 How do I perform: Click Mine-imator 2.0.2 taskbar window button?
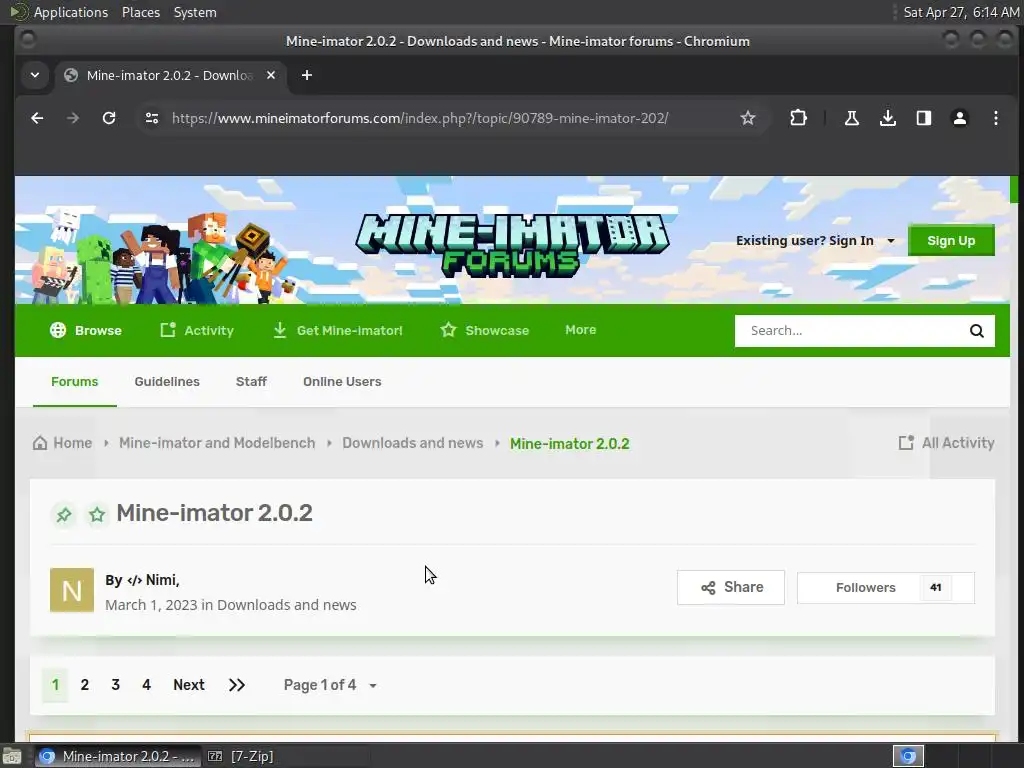117,756
